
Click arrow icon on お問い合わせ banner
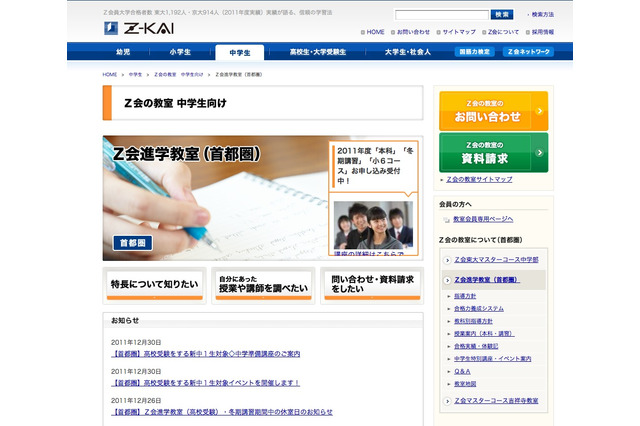pos(539,111)
